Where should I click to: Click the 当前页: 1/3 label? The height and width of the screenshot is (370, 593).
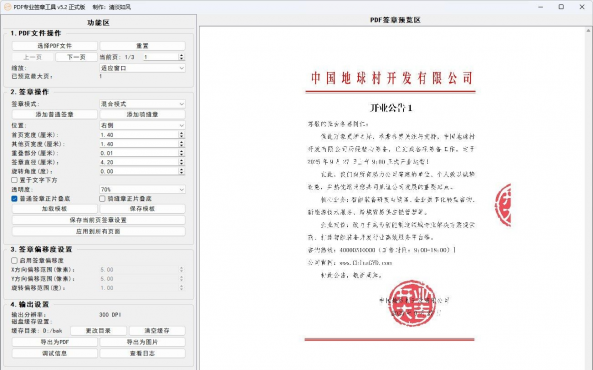tap(117, 57)
